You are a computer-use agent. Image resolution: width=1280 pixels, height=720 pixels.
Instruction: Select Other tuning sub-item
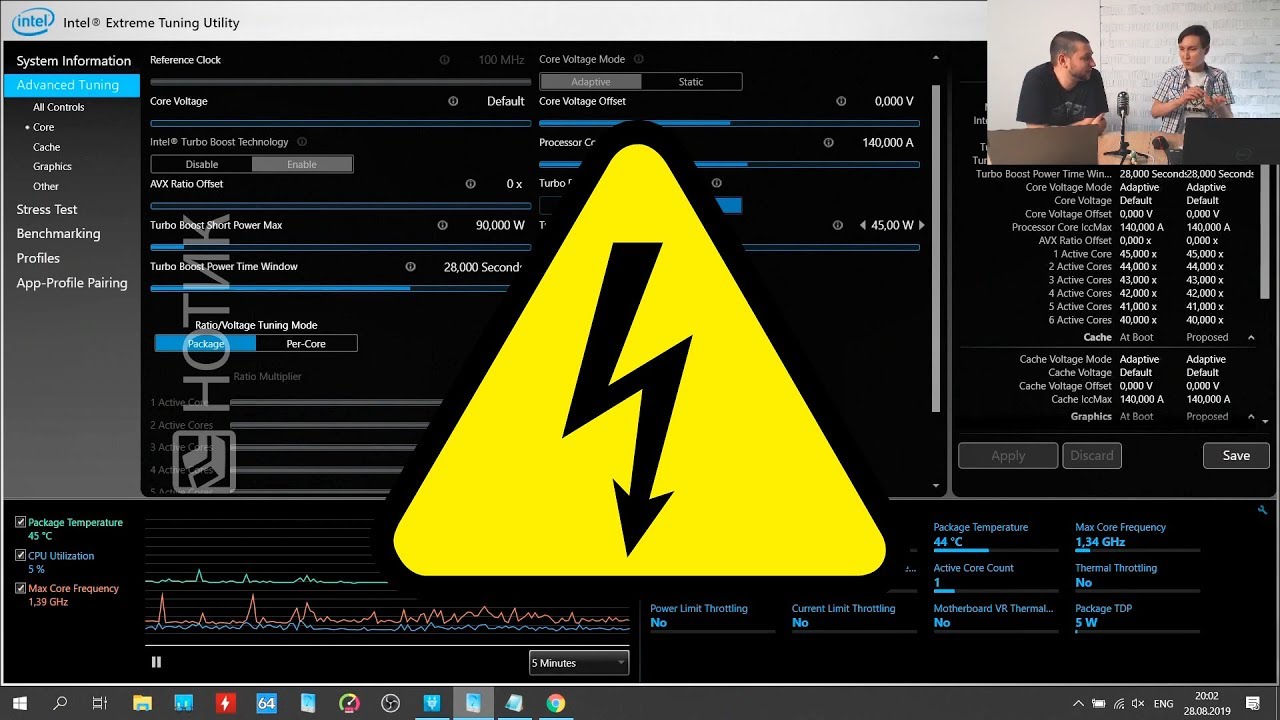pyautogui.click(x=46, y=186)
